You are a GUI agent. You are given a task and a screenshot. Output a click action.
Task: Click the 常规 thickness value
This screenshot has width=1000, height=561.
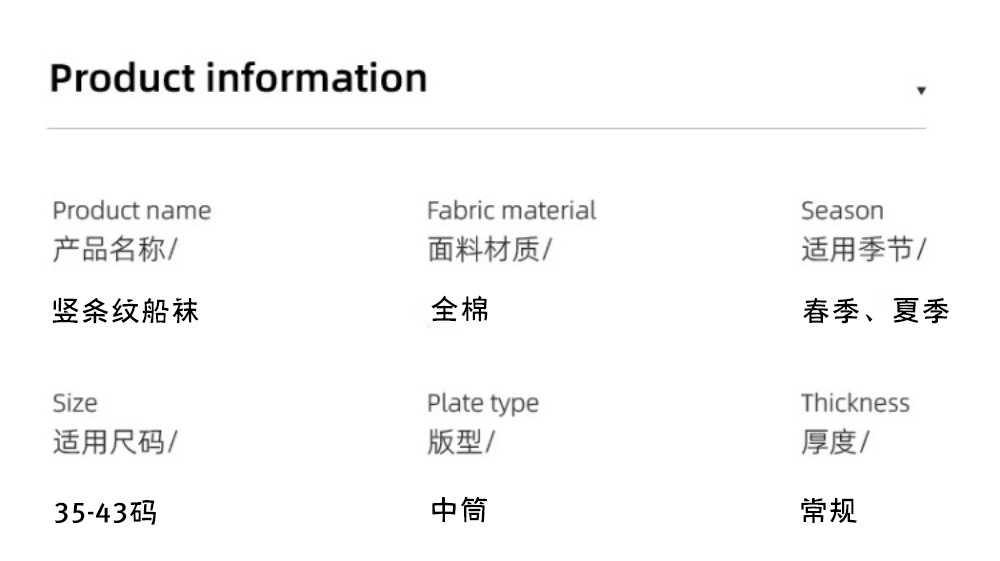(829, 511)
